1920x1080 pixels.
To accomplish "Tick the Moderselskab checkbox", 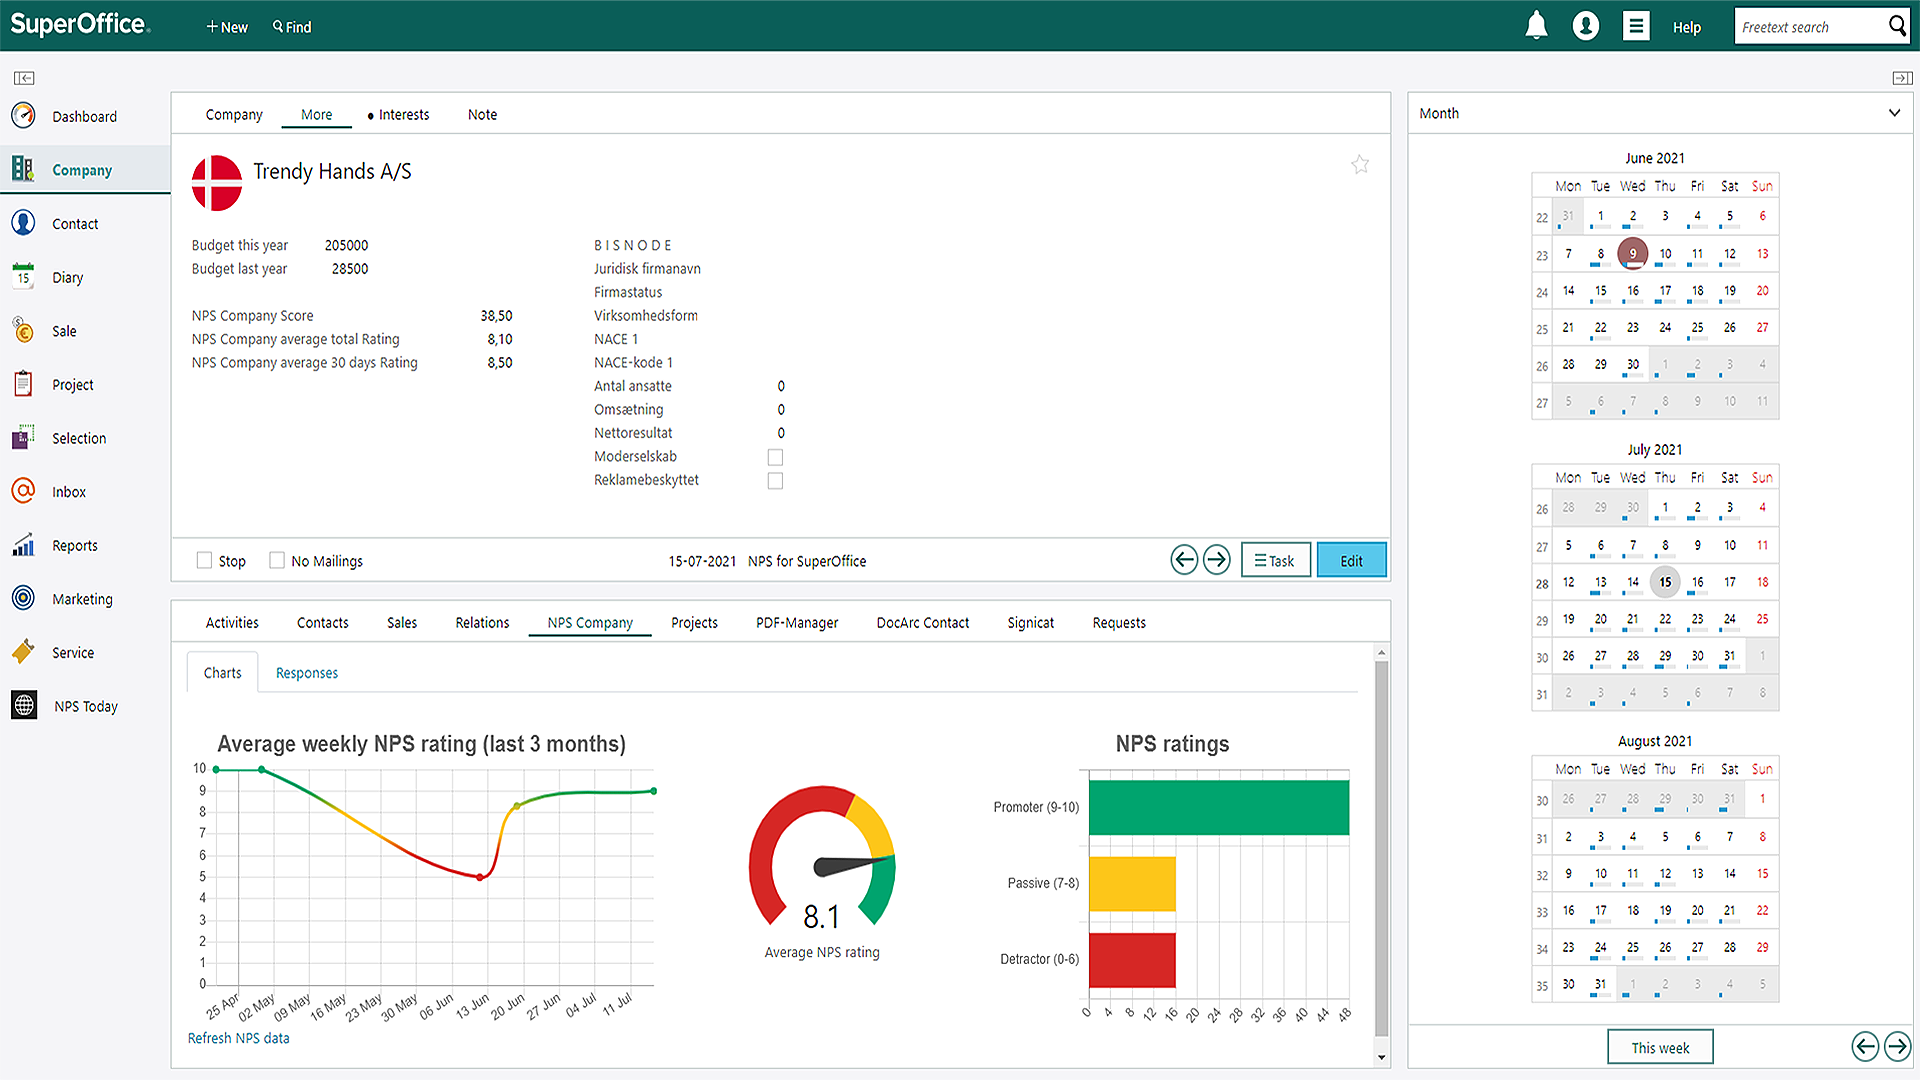I will point(775,457).
